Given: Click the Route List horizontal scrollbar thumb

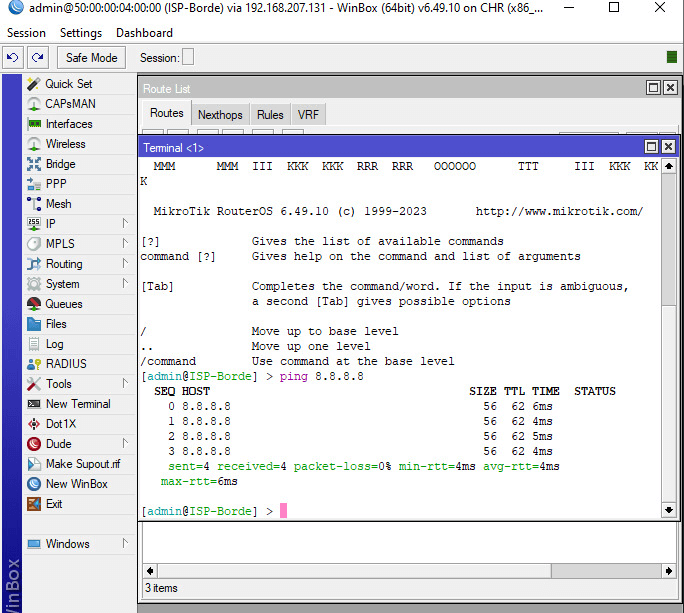Looking at the screenshot, I should point(606,571).
